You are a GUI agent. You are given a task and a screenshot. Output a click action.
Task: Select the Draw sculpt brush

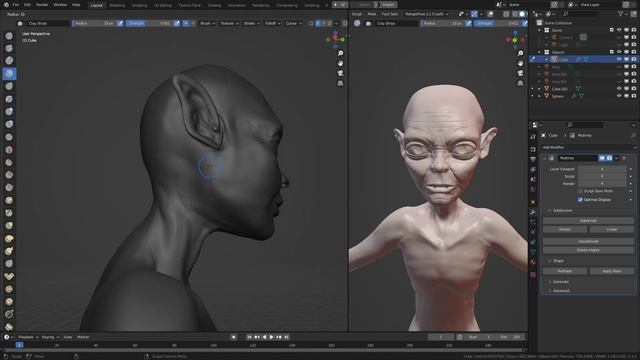(9, 36)
